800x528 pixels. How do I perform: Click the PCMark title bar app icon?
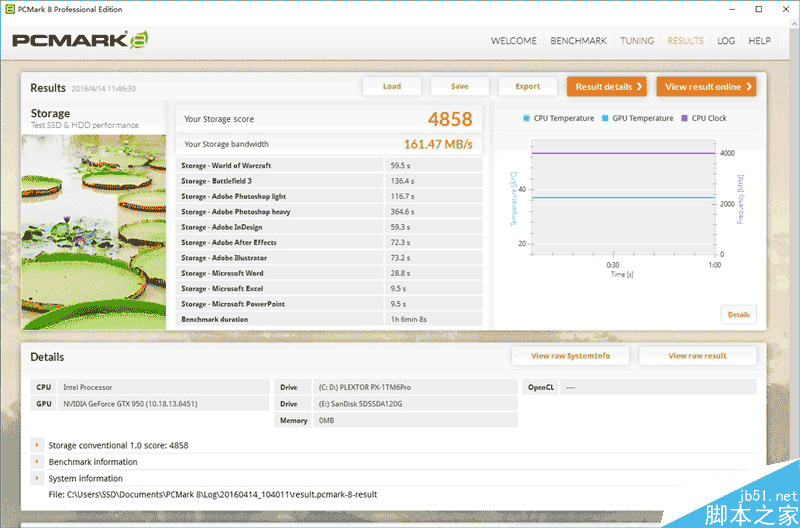click(9, 9)
